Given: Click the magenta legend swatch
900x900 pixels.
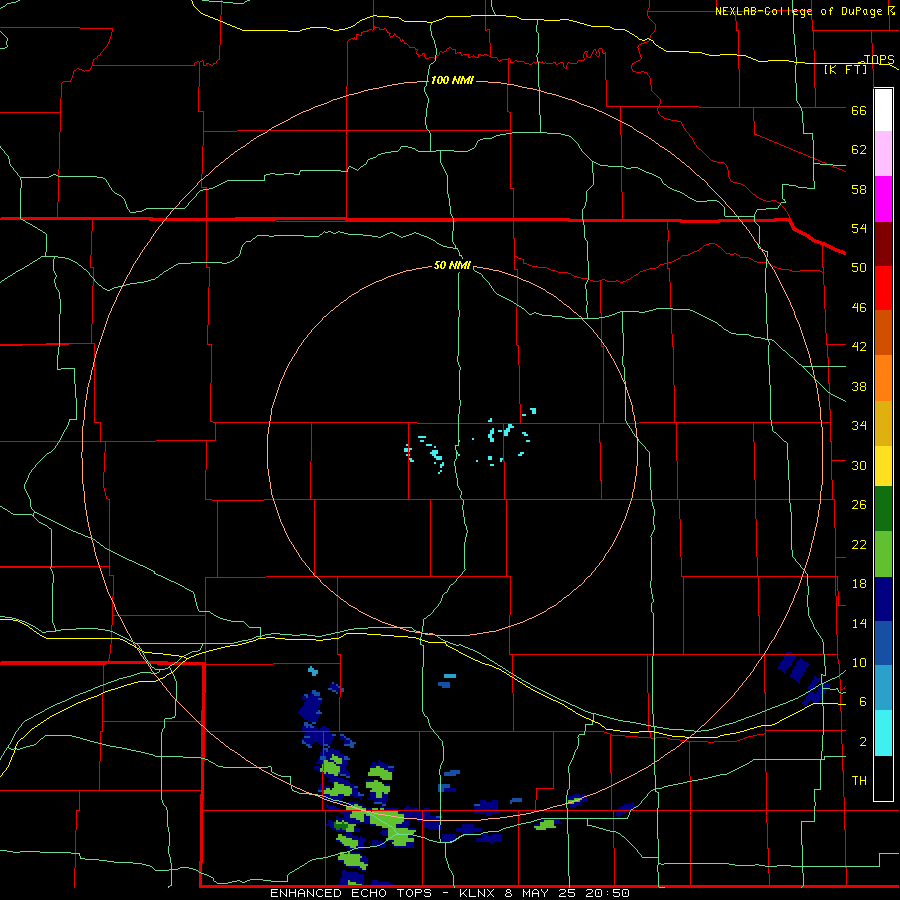Looking at the screenshot, I should (x=883, y=199).
